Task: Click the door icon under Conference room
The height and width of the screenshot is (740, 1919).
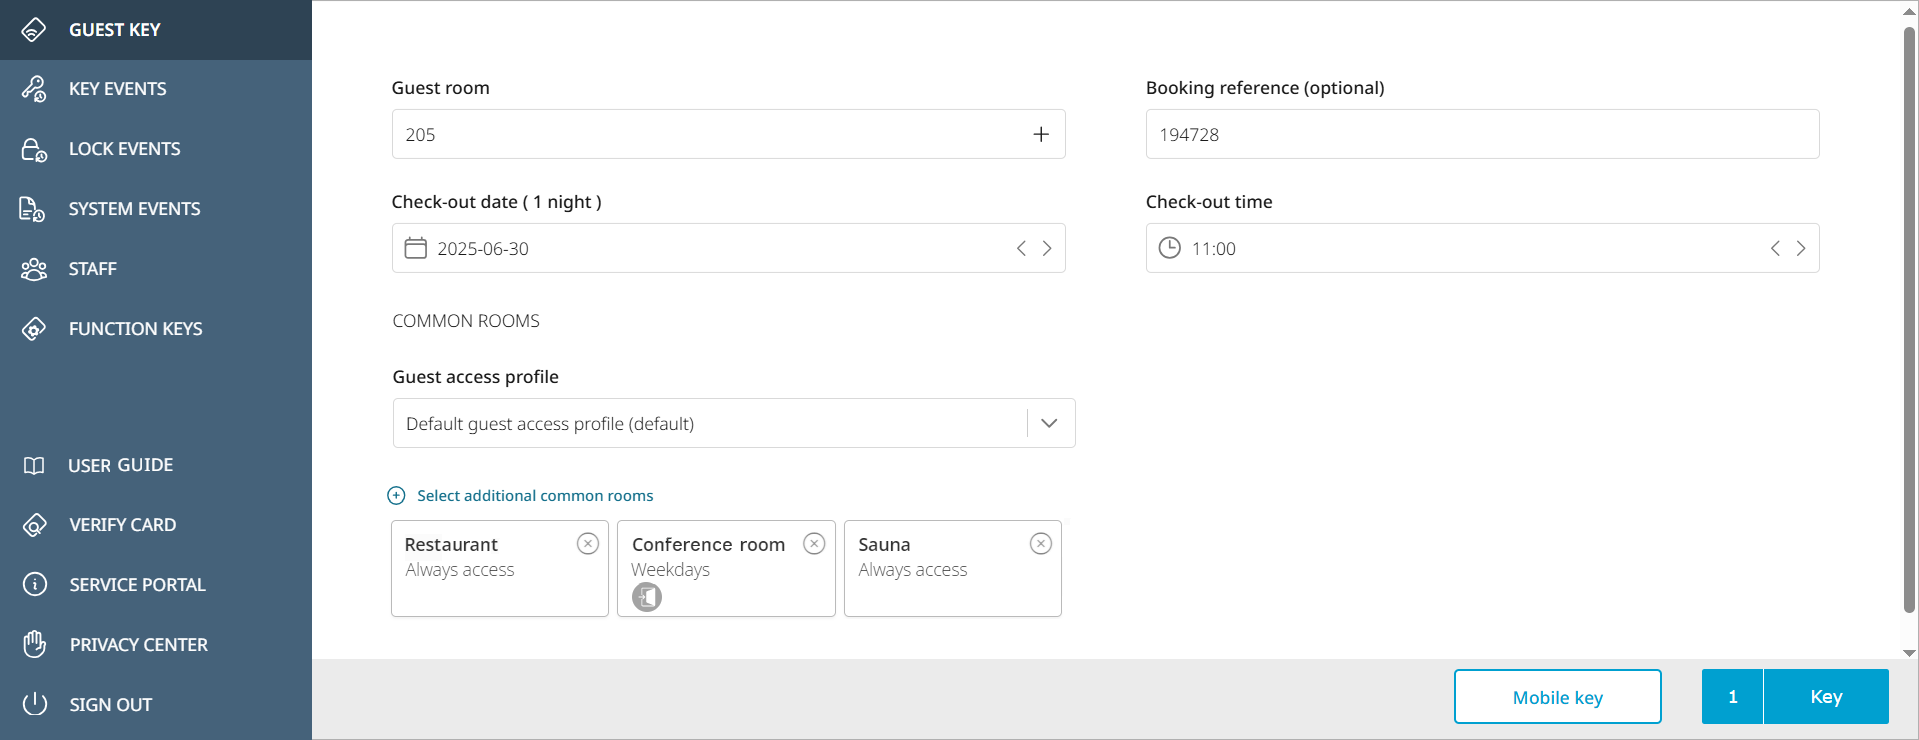Action: point(647,597)
